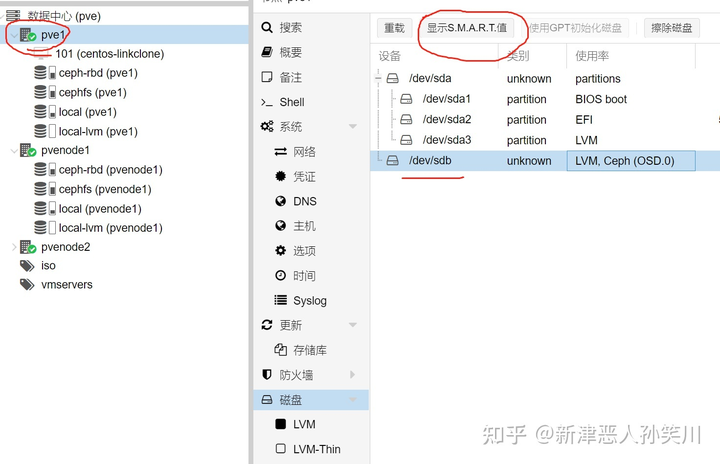Image resolution: width=720 pixels, height=464 pixels.
Task: Open the 系统 system menu item
Action: tap(311, 127)
